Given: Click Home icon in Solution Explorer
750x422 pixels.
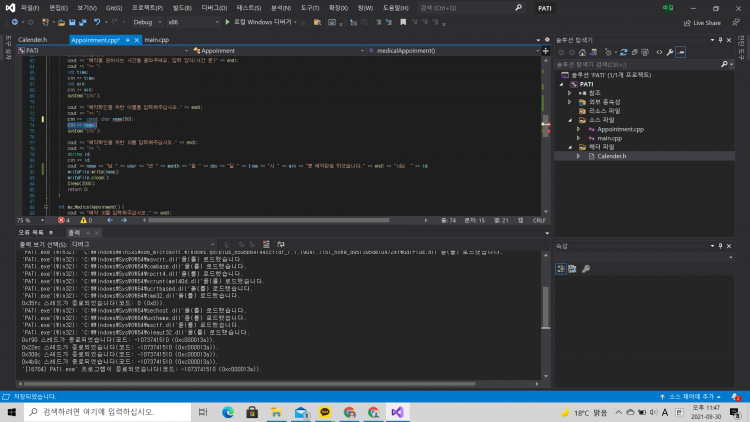Looking at the screenshot, I should (582, 52).
